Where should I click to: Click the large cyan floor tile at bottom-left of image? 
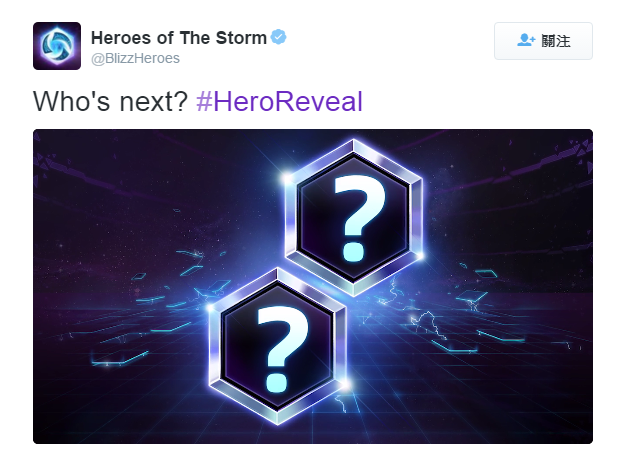pyautogui.click(x=119, y=358)
